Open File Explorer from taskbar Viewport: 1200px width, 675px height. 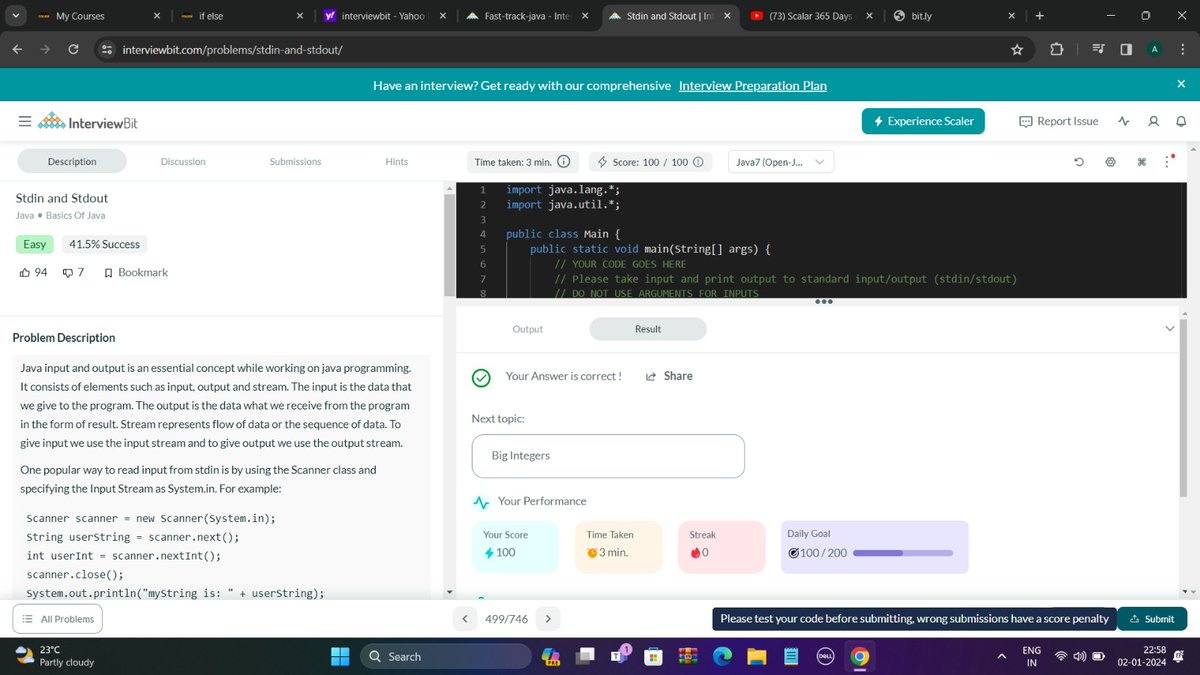click(756, 656)
